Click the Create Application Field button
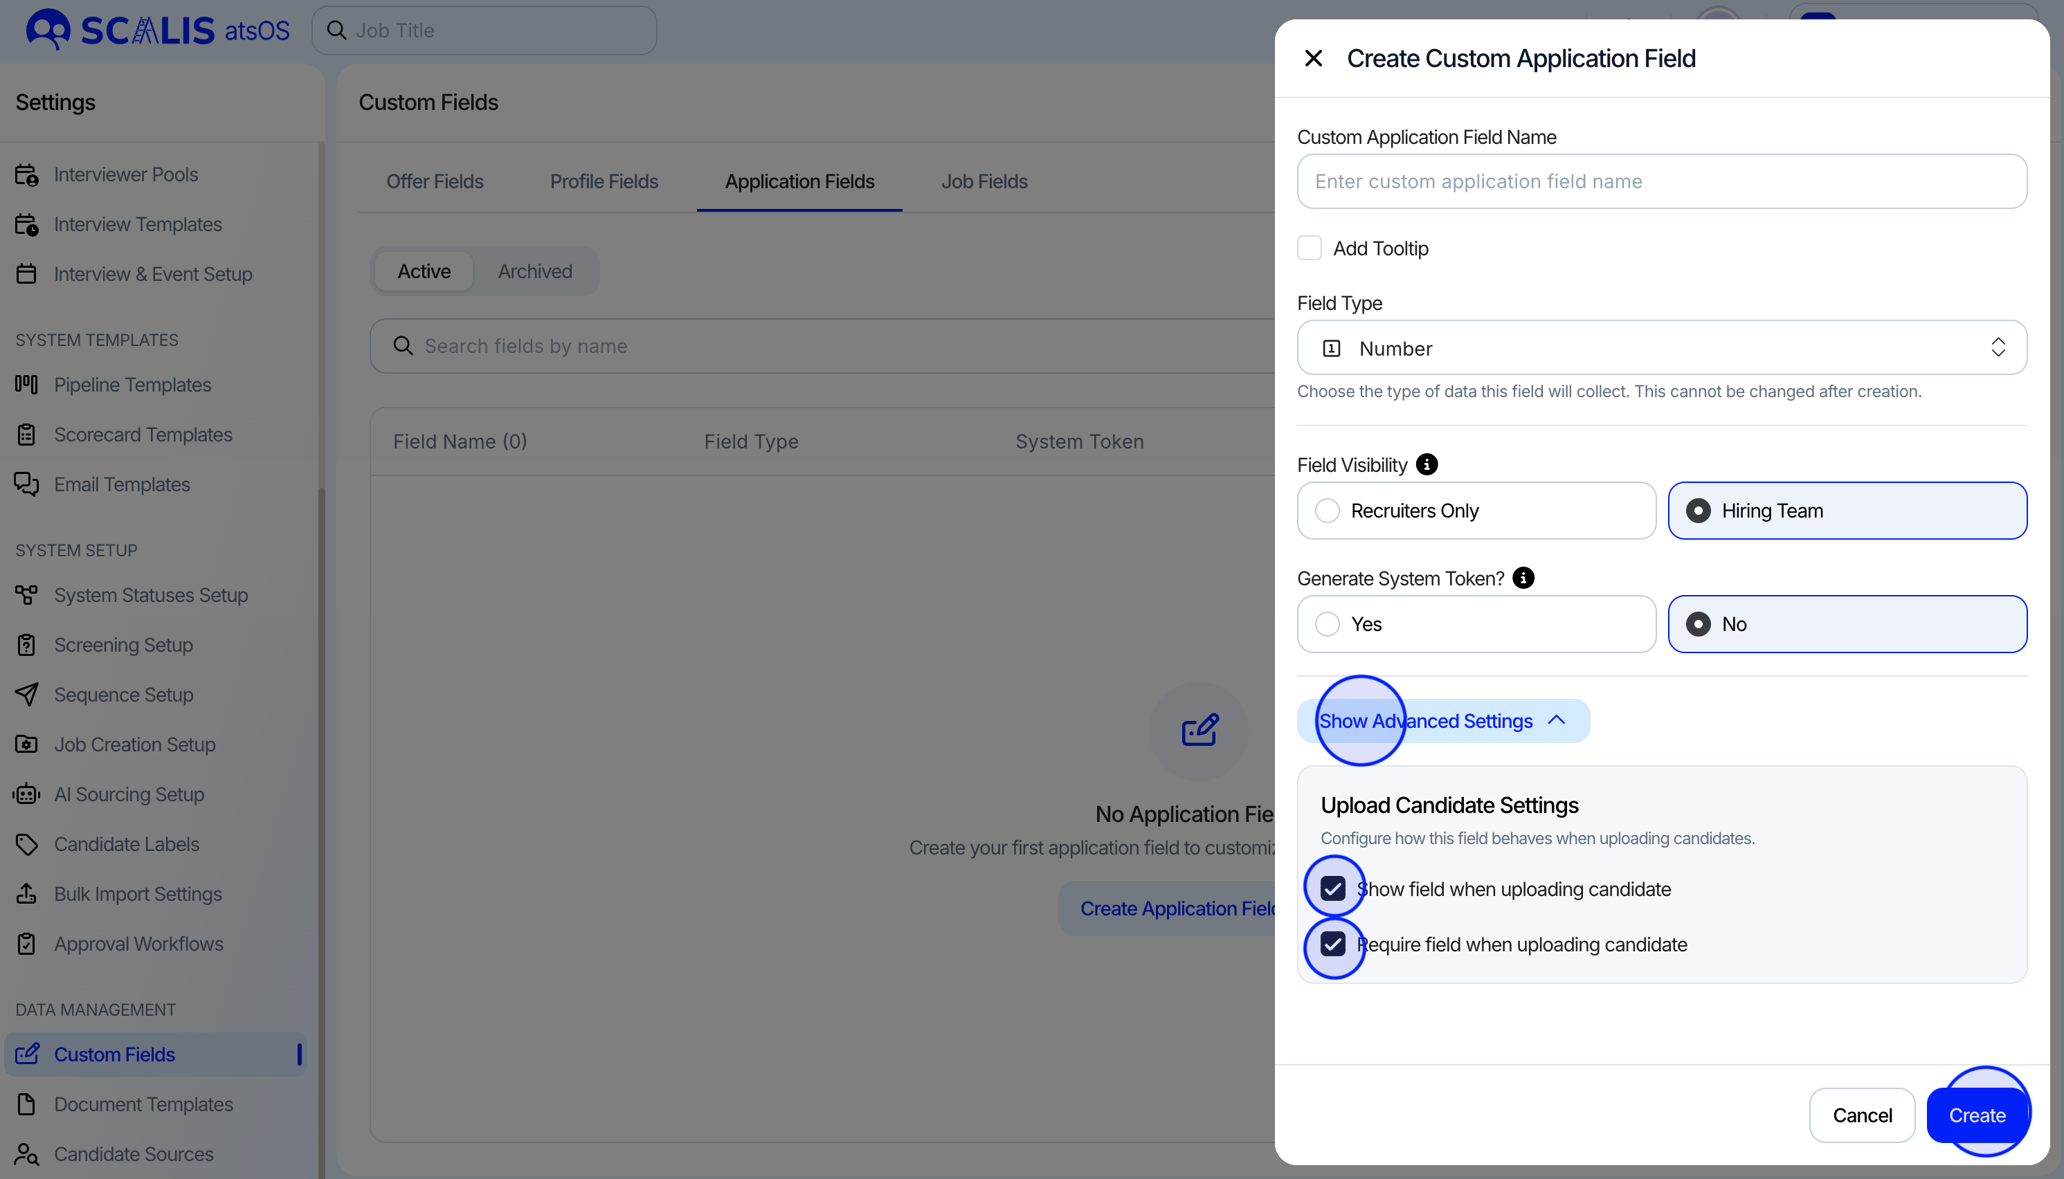 1168,908
